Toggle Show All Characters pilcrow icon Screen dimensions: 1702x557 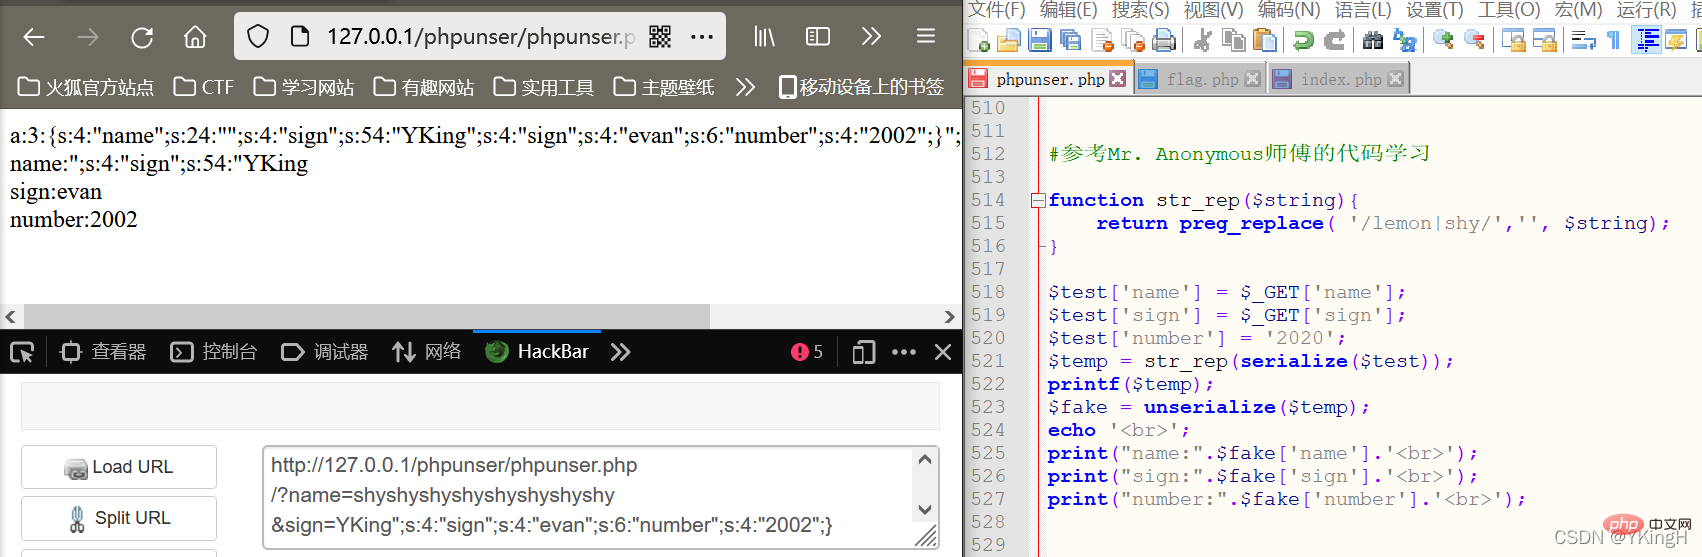coord(1613,40)
